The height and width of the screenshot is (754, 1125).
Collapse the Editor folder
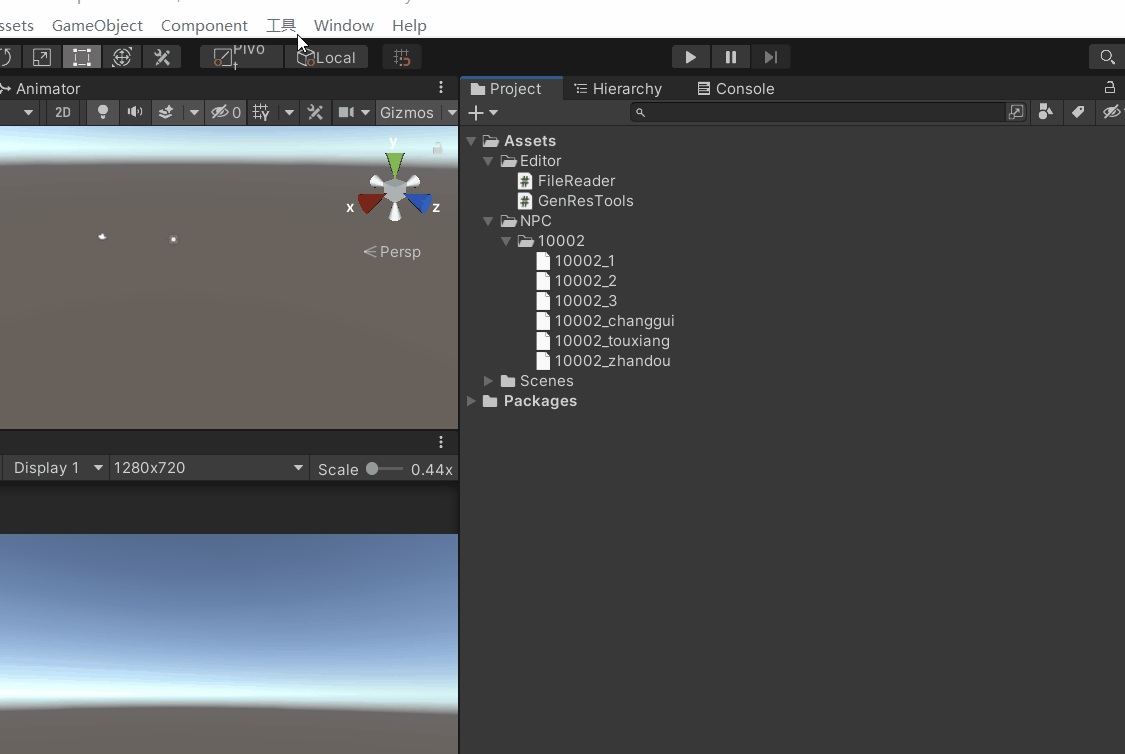(489, 161)
